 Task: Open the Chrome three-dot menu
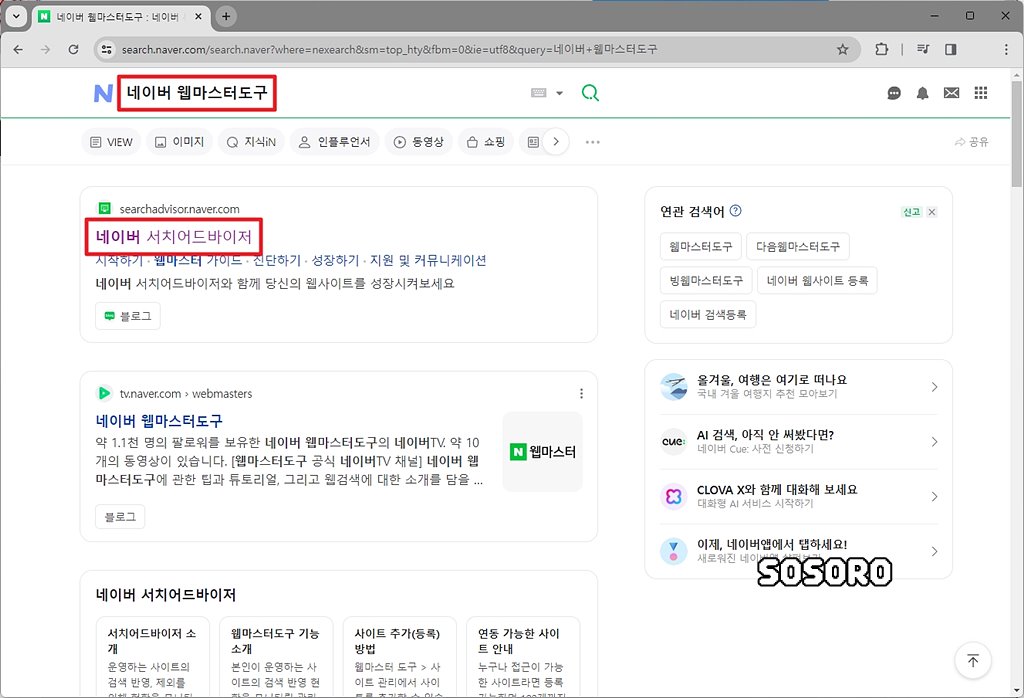point(1006,49)
